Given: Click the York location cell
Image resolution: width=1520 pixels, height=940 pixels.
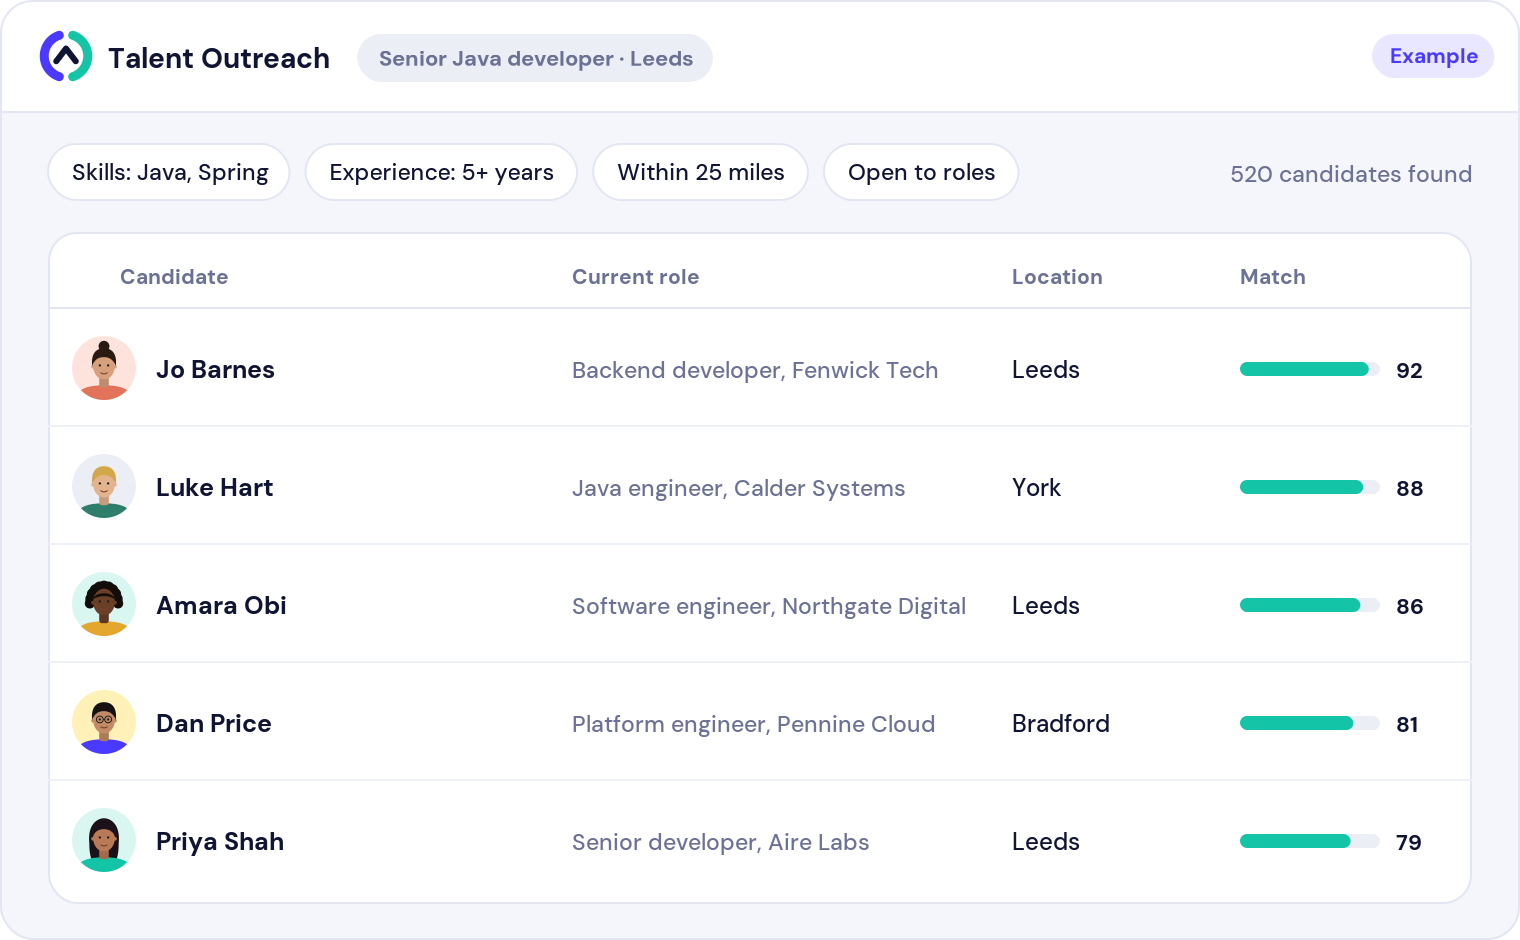Looking at the screenshot, I should point(1036,487).
